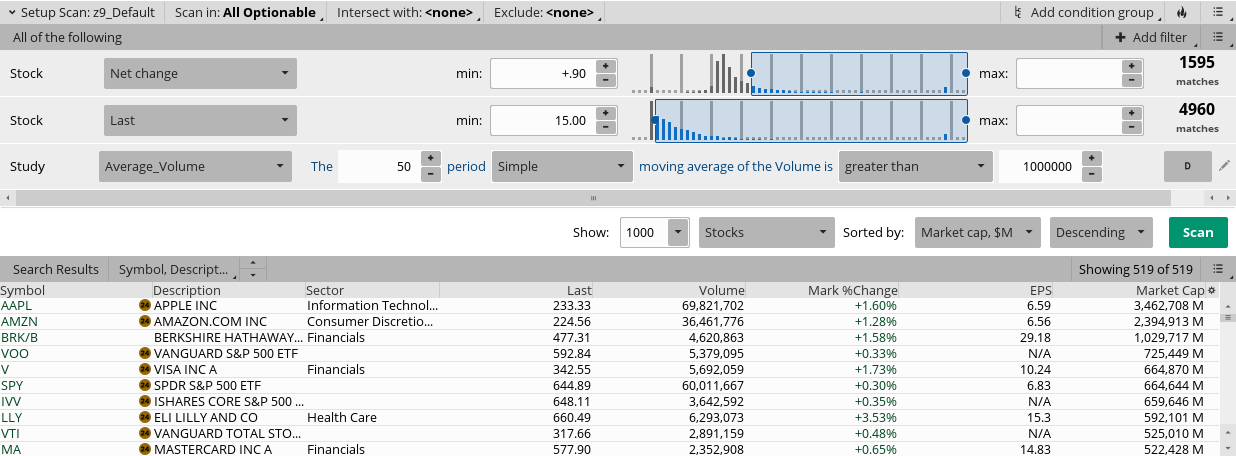Image resolution: width=1236 pixels, height=456 pixels.
Task: Click the up arrow next to Symbol, Descript...
Action: (254, 264)
